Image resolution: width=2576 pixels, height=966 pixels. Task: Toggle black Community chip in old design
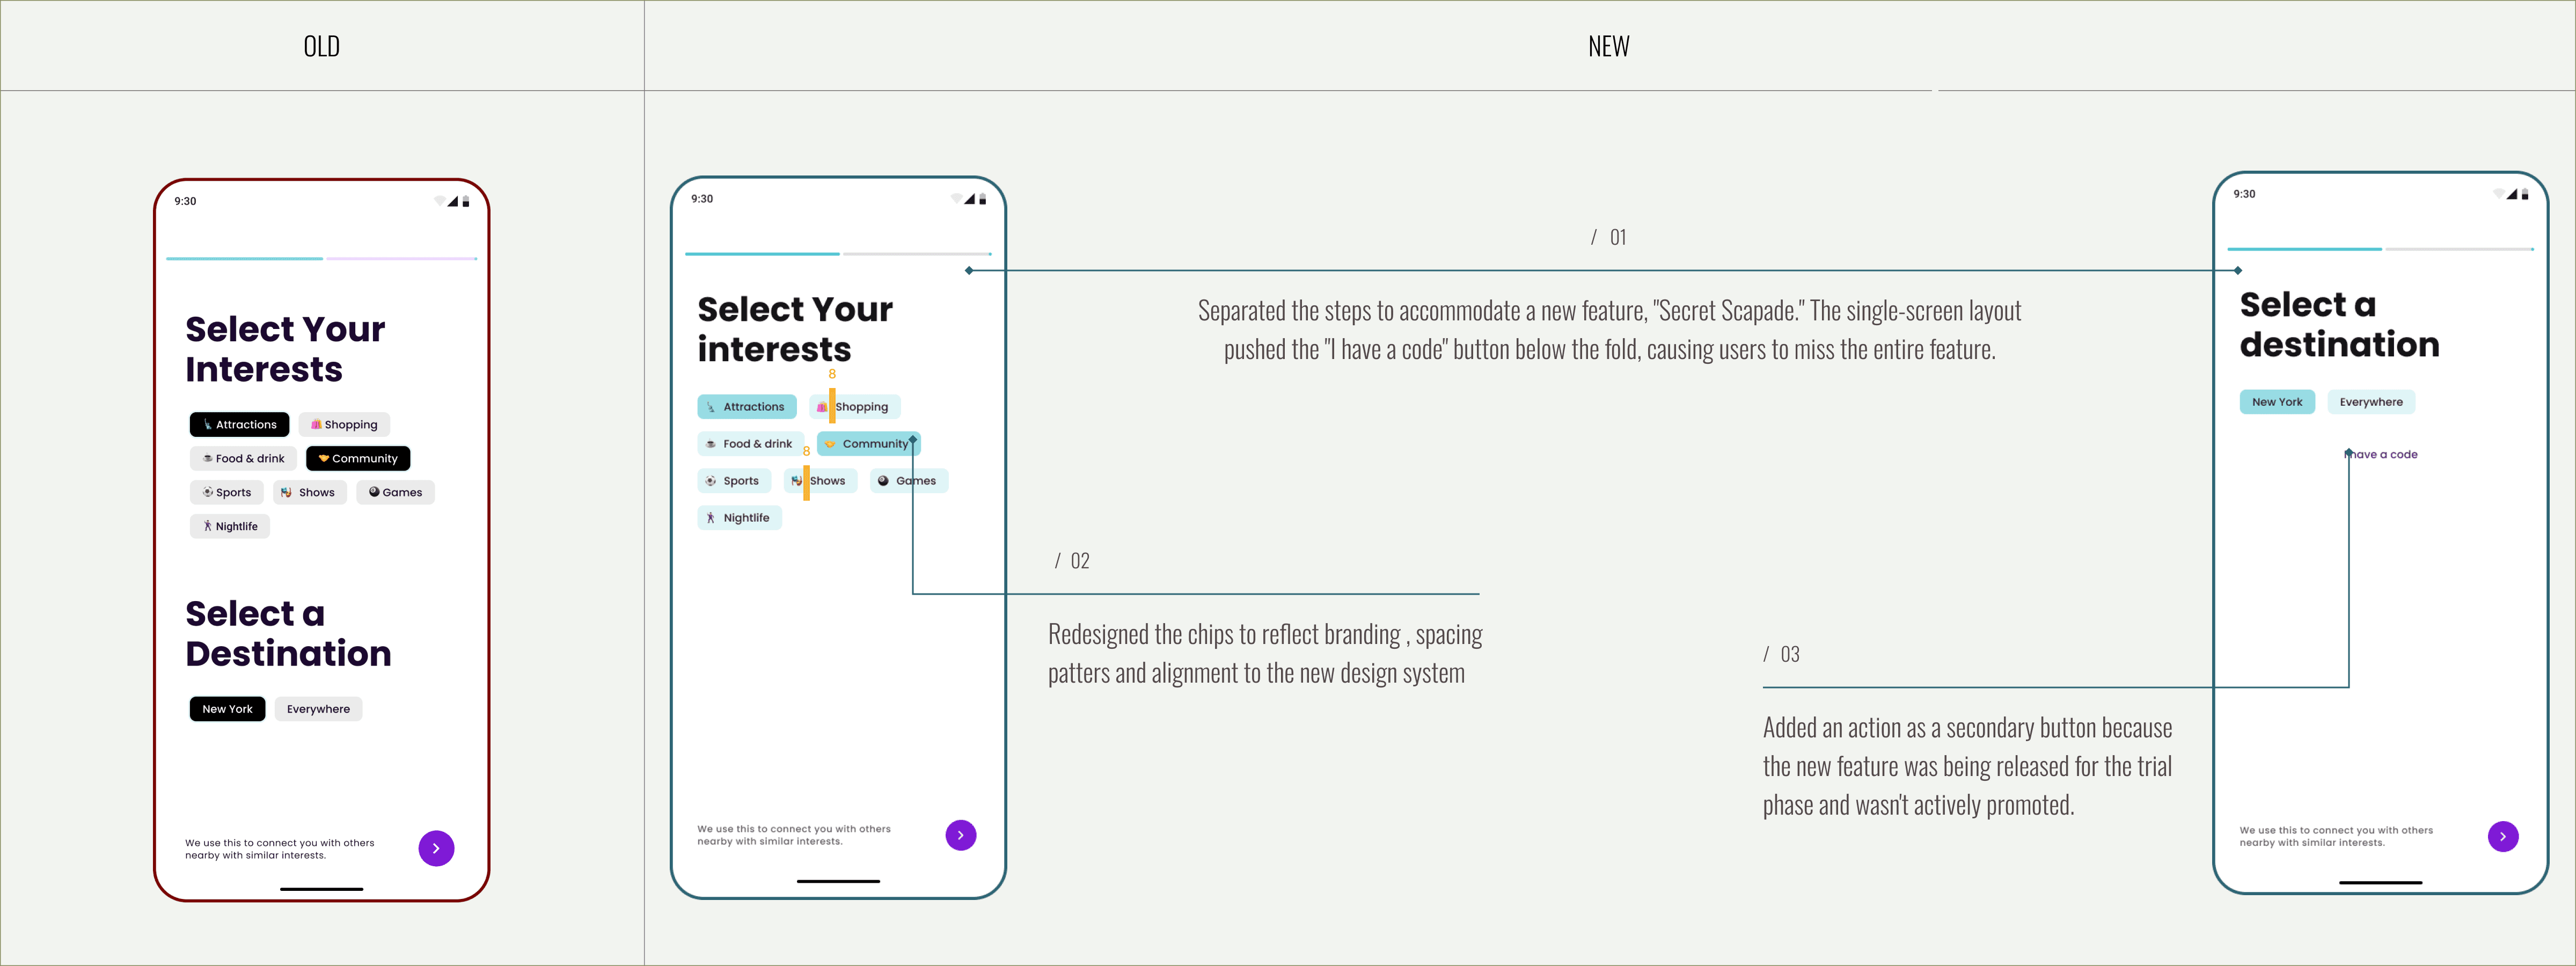coord(358,458)
